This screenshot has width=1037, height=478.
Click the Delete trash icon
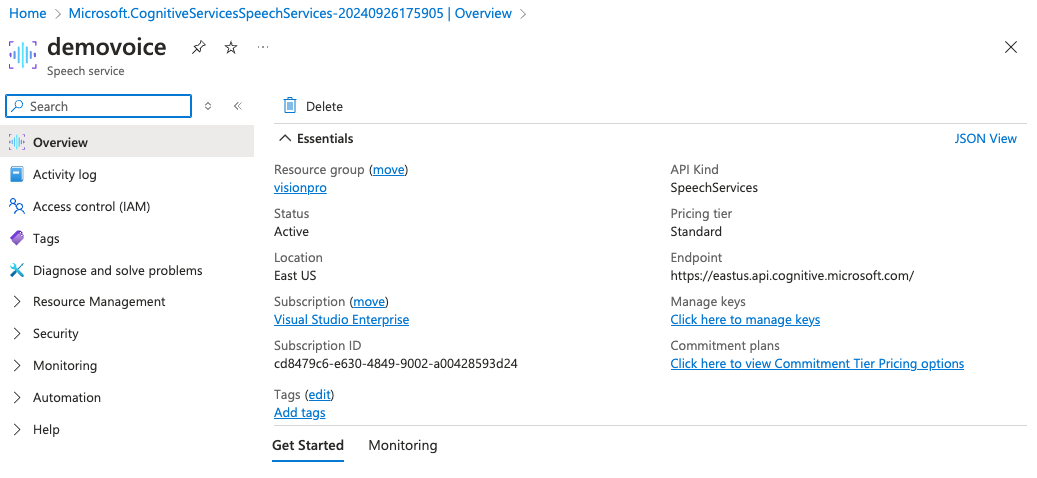click(x=290, y=106)
